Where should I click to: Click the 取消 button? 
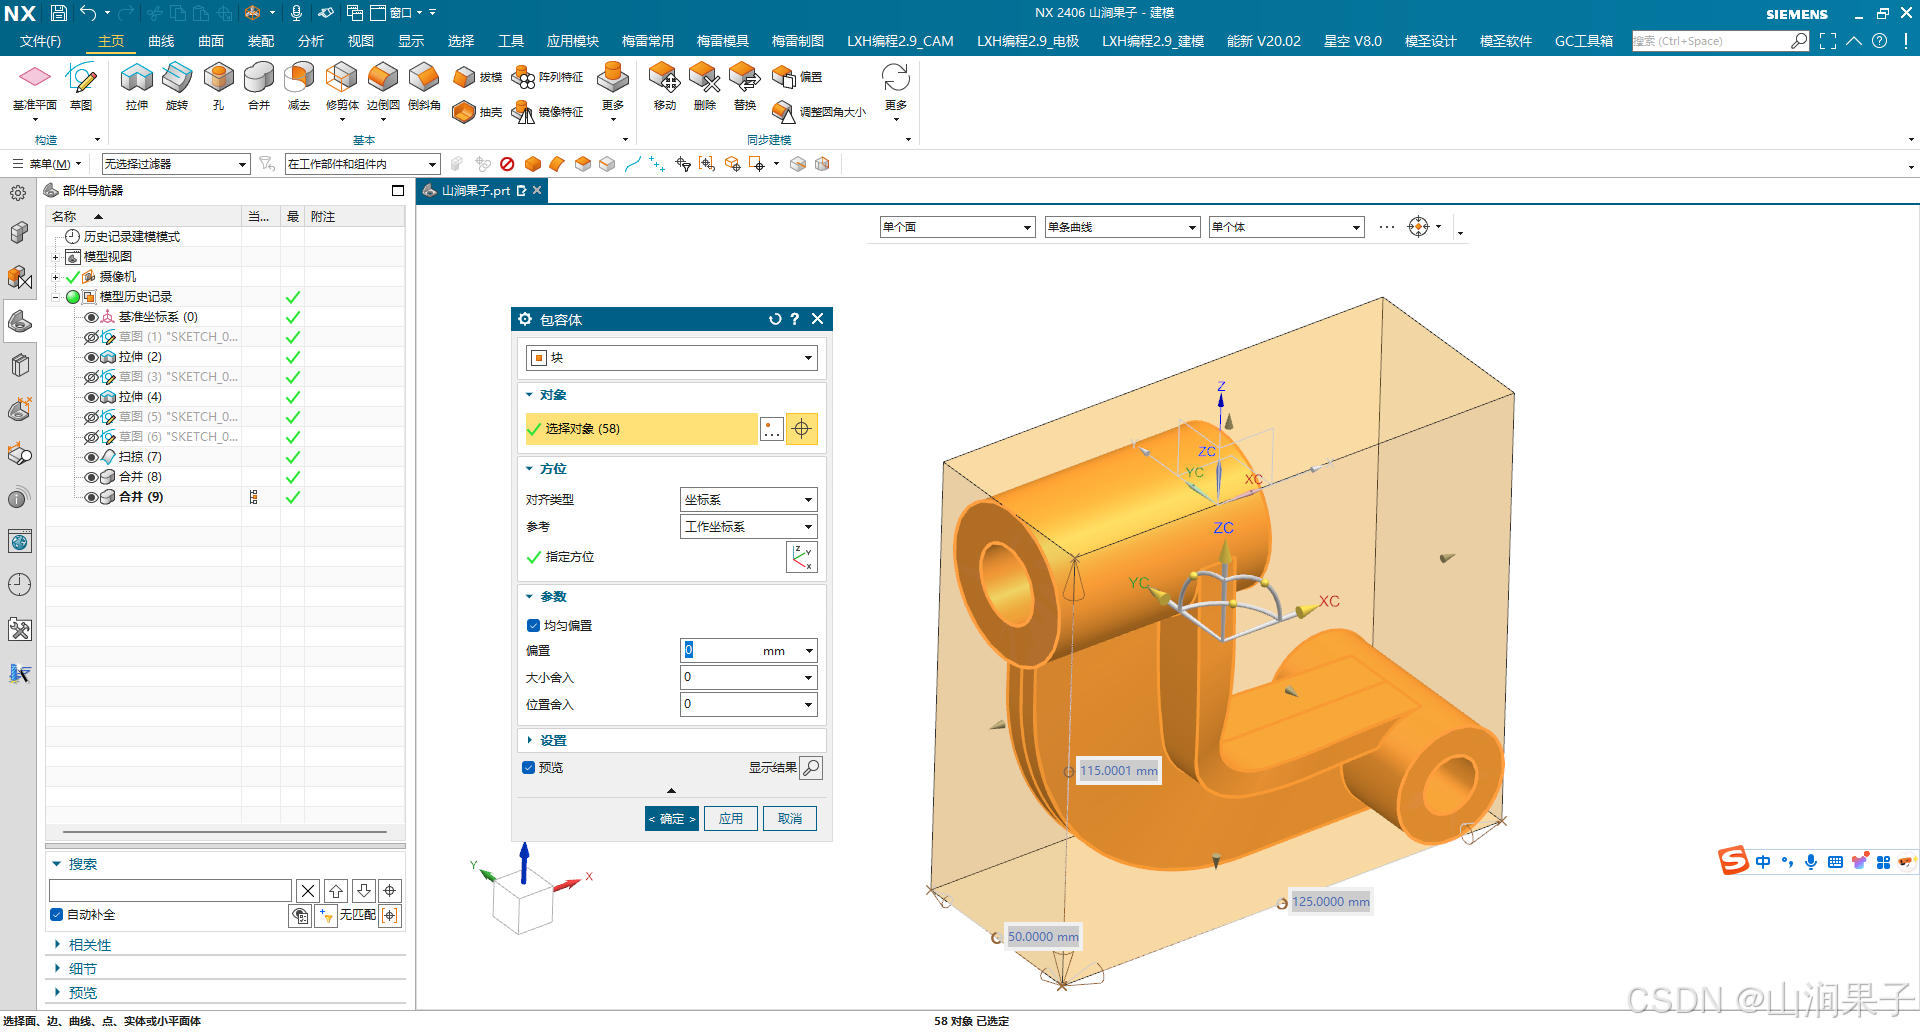pyautogui.click(x=790, y=819)
